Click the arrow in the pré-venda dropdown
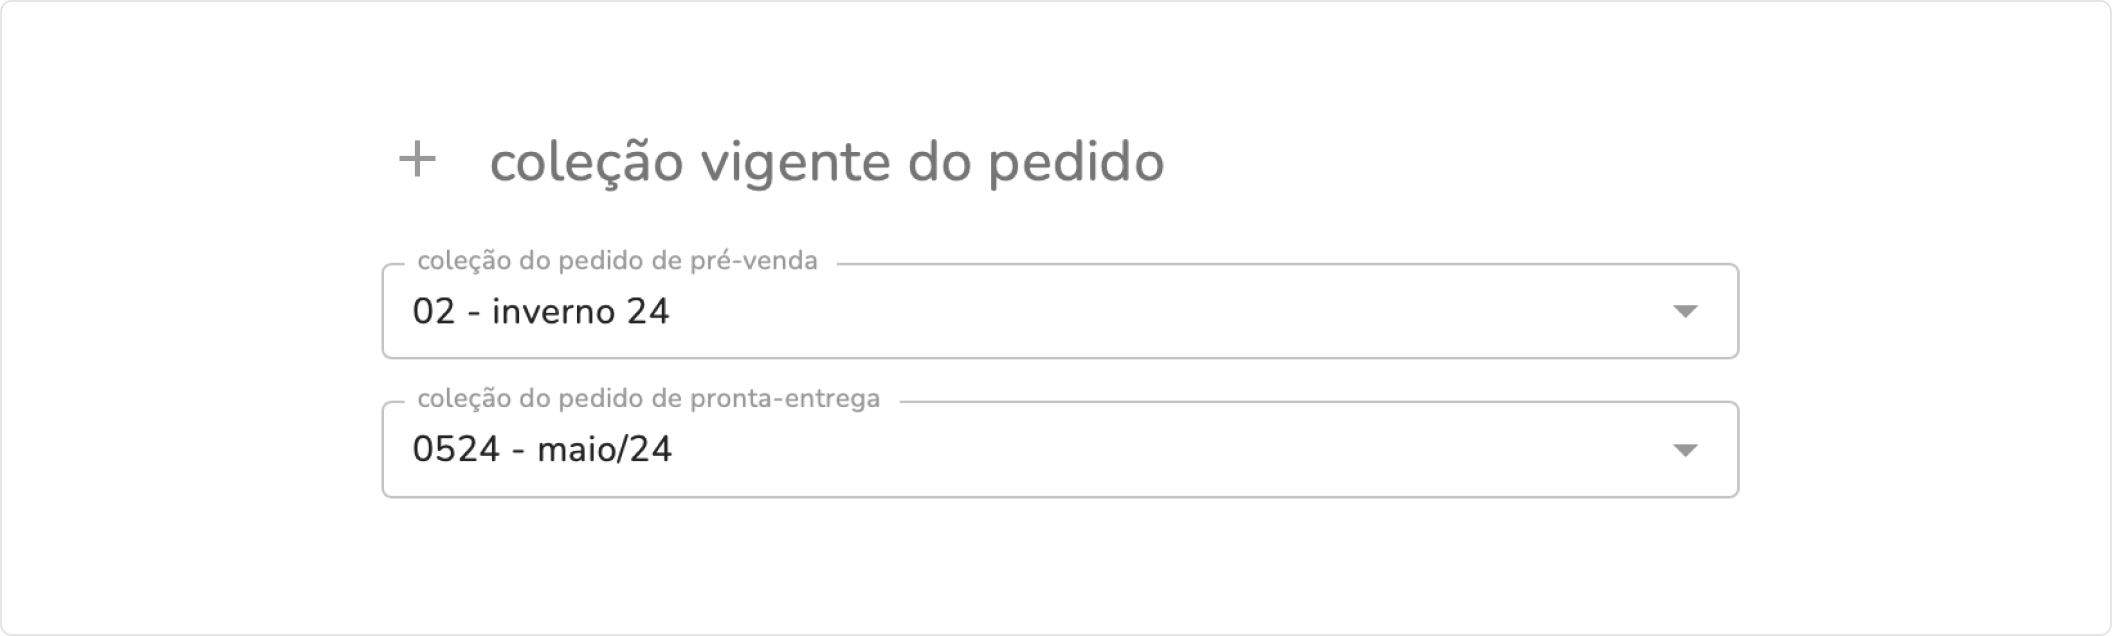The height and width of the screenshot is (636, 2112). tap(1685, 312)
